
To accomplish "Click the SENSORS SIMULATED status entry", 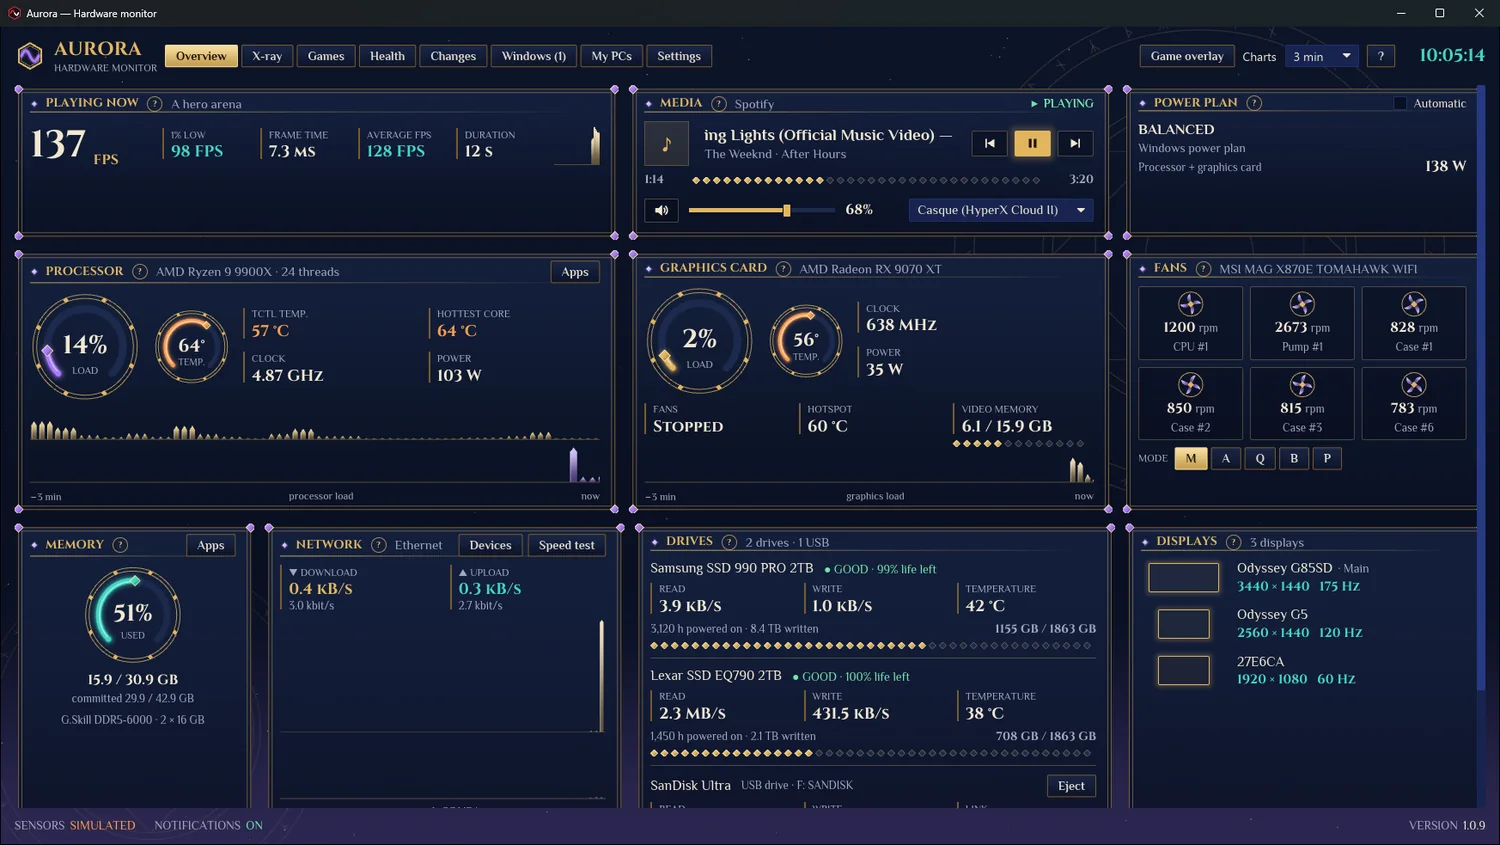I will pyautogui.click(x=75, y=825).
